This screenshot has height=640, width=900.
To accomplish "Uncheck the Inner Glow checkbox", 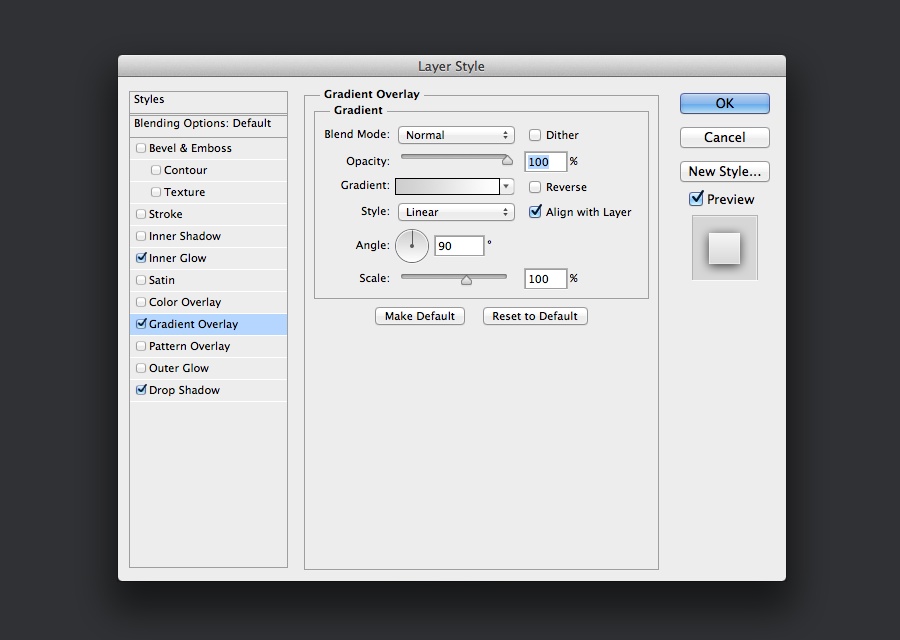I will pyautogui.click(x=141, y=258).
